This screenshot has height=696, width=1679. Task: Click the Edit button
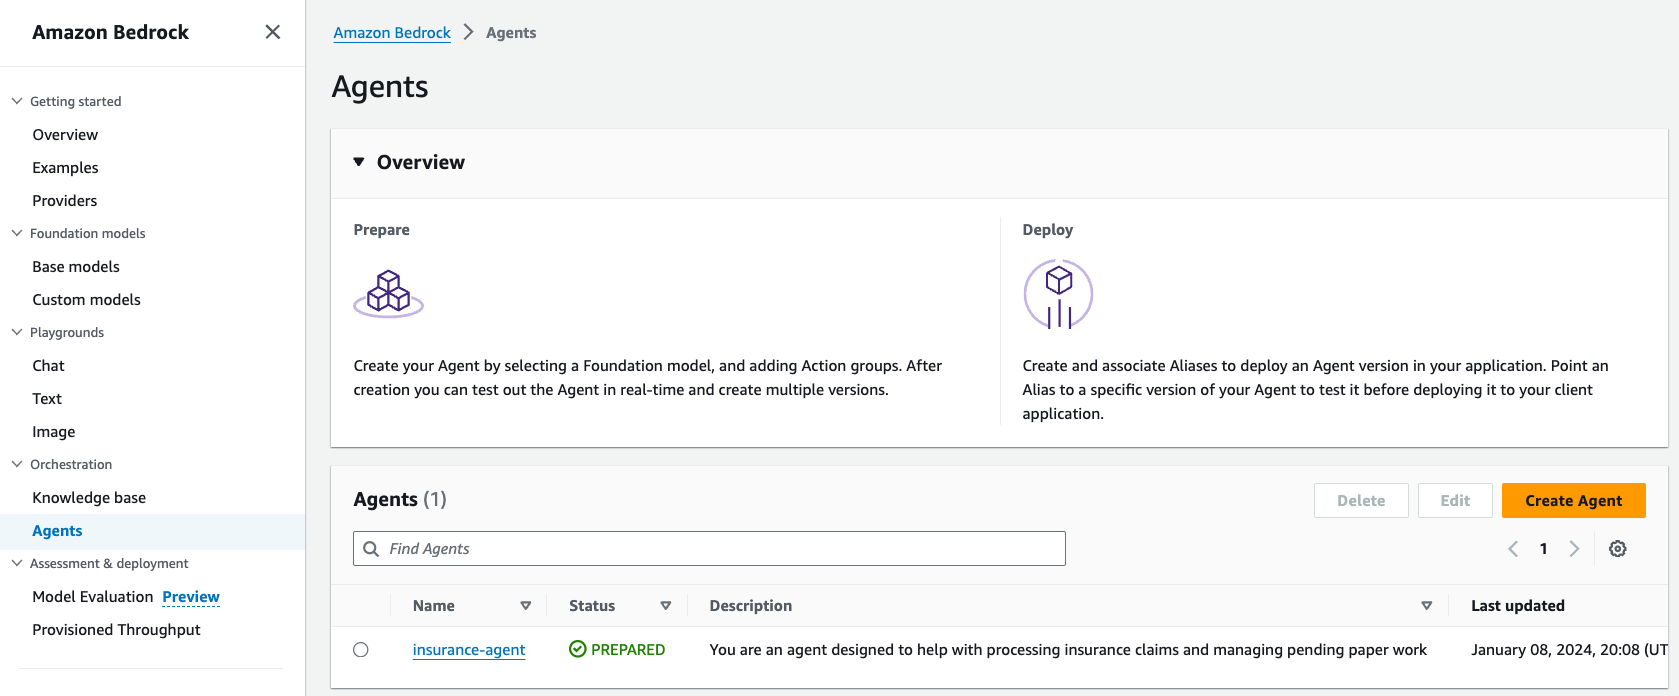coord(1455,501)
